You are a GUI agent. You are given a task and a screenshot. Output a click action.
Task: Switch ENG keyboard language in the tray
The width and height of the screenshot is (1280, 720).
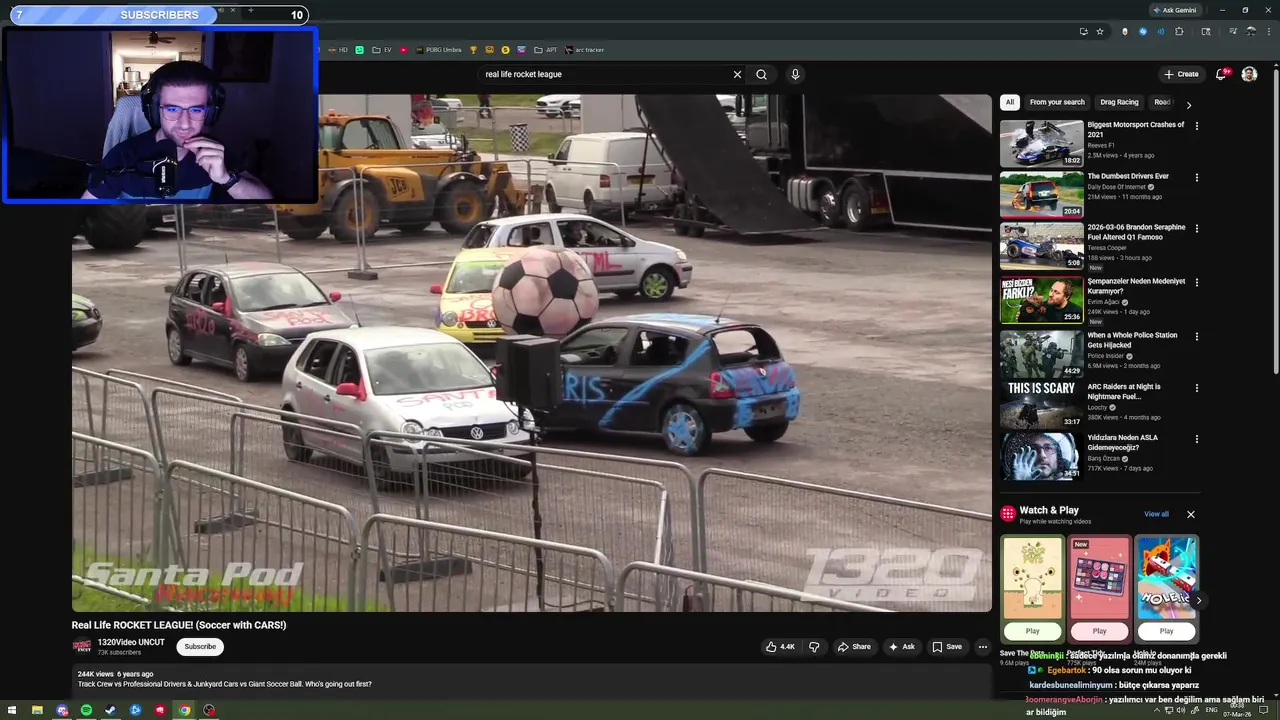click(1211, 710)
